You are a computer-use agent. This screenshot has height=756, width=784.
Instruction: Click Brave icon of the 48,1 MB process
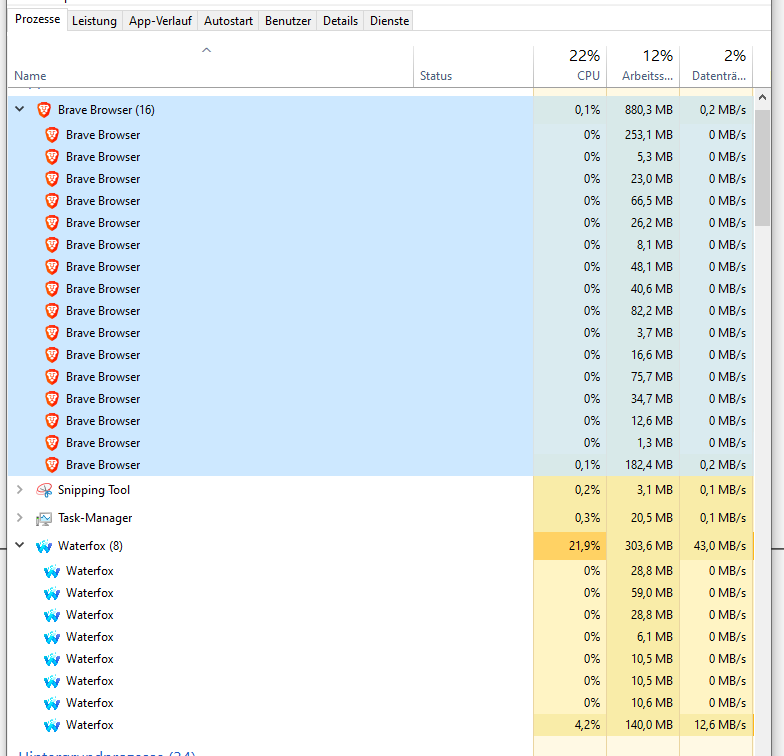[x=52, y=267]
